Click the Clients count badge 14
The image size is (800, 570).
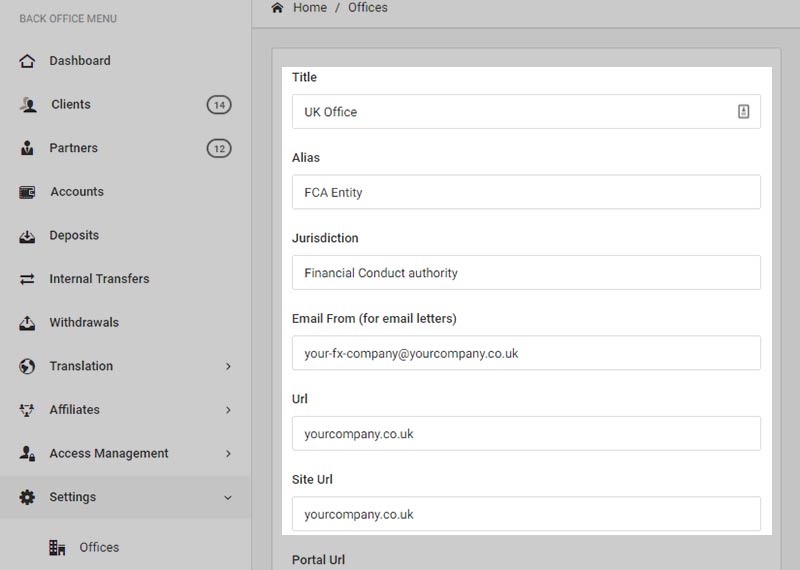tap(219, 105)
